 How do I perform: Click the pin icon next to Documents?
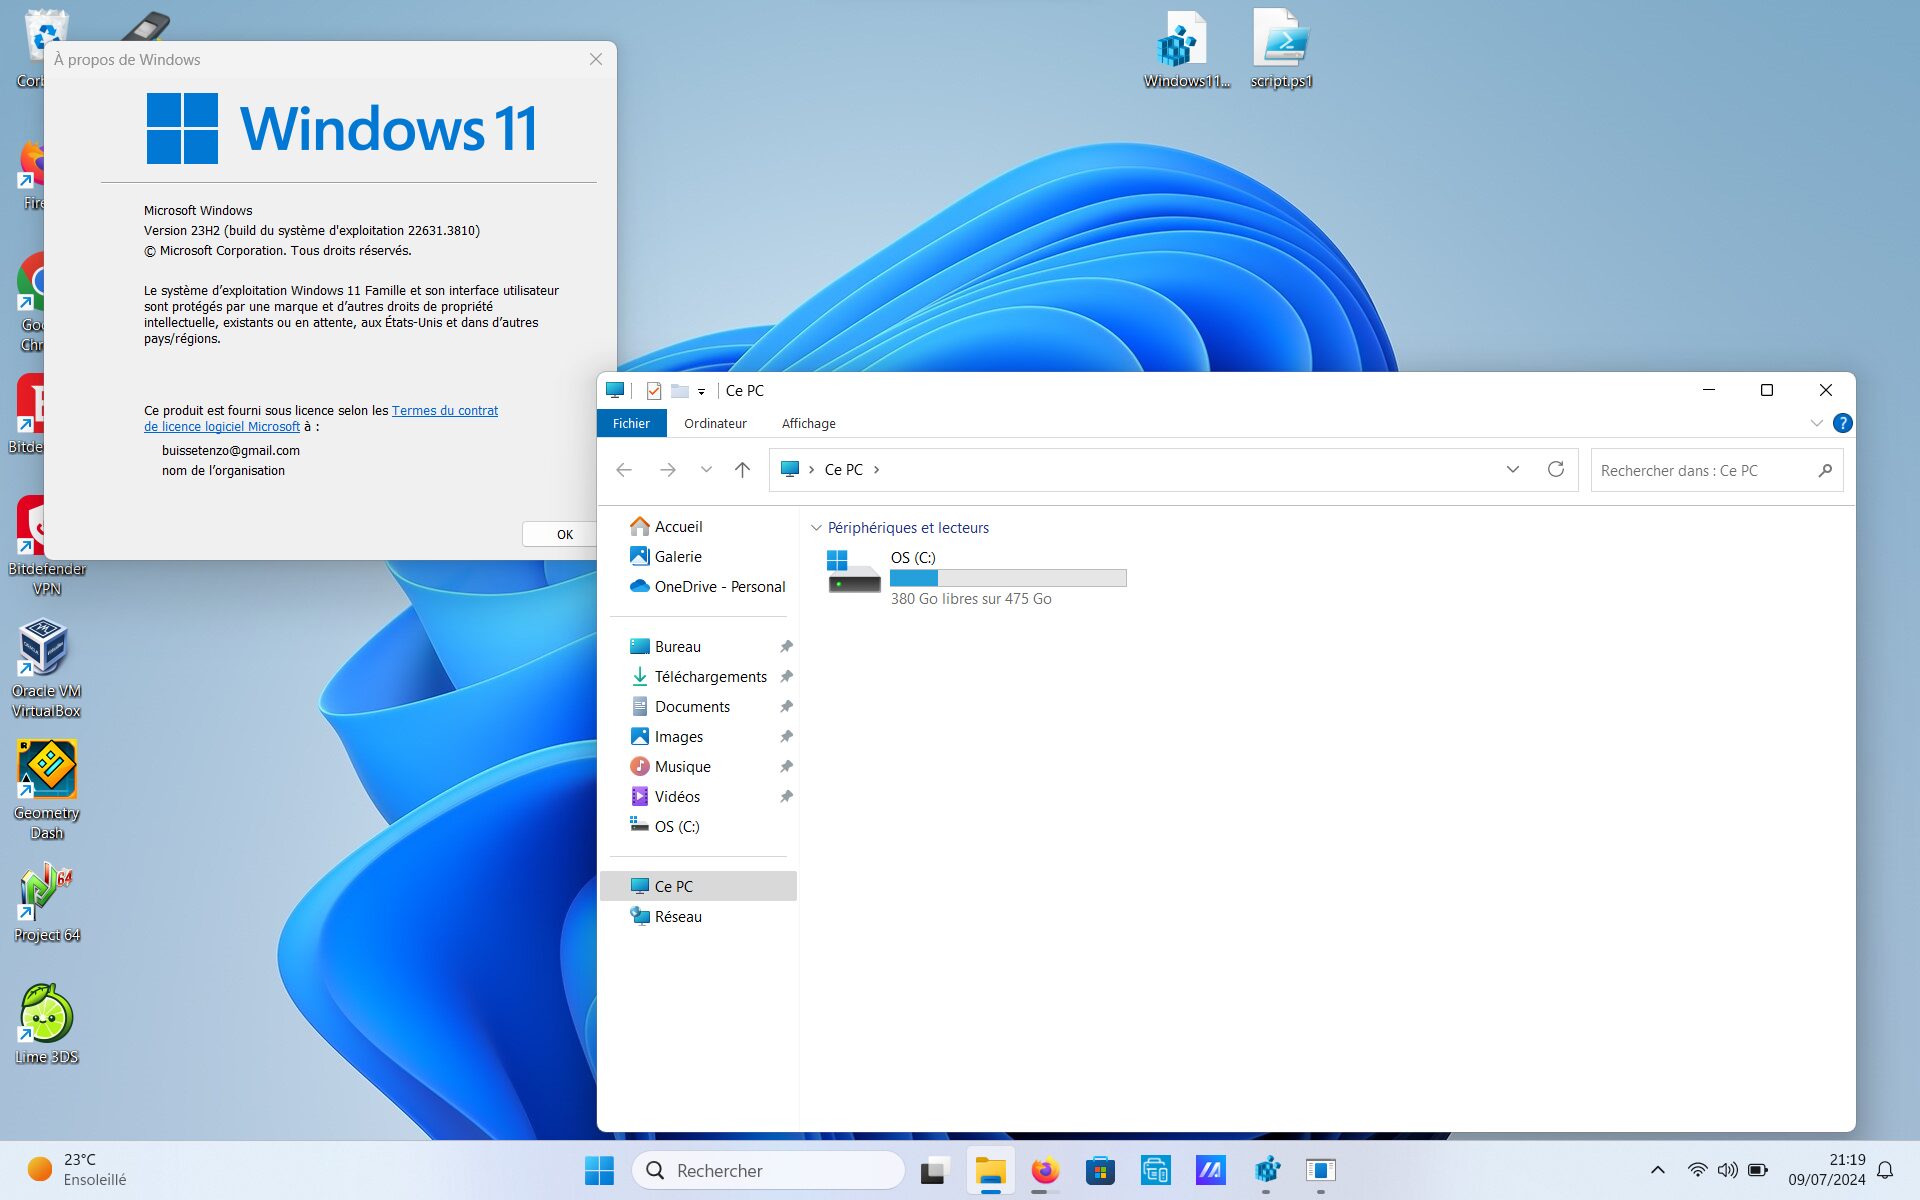click(786, 707)
